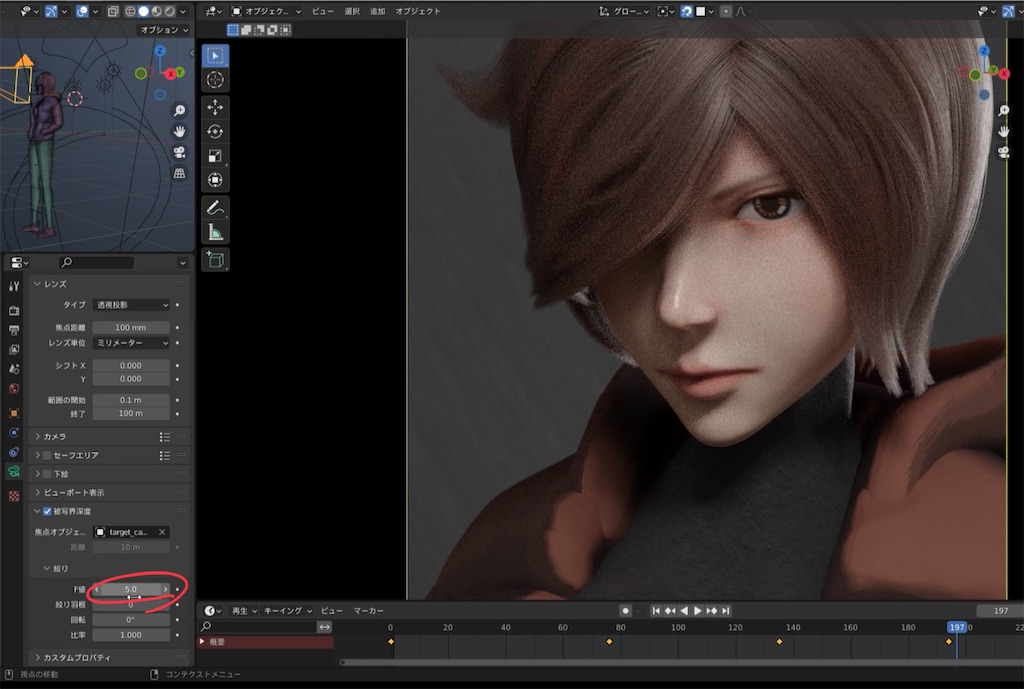The width and height of the screenshot is (1024, 689).
Task: Expand the カスタムプロパティ panel
Action: coord(75,657)
